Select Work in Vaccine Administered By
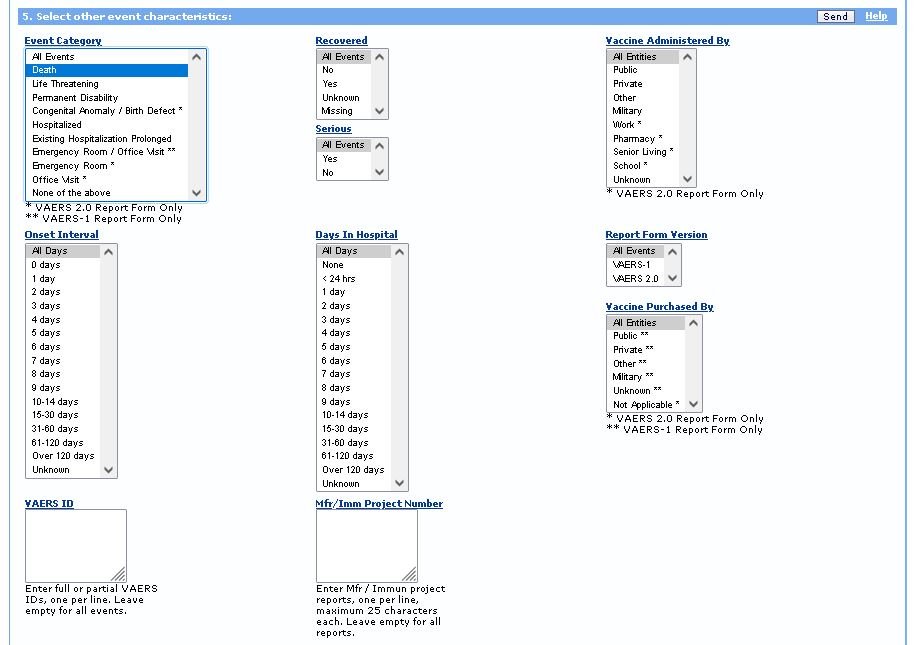Viewport: 916px width, 645px height. click(x=643, y=124)
